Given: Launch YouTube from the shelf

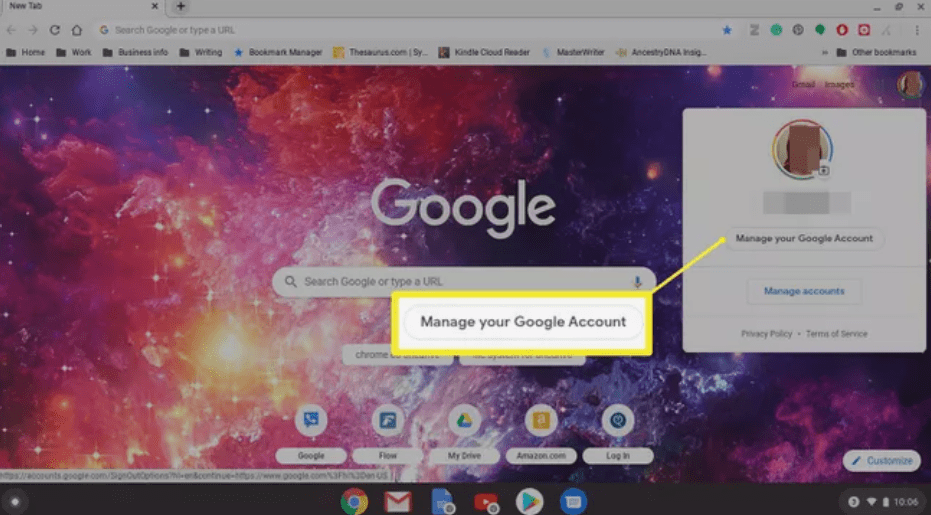Looking at the screenshot, I should tap(486, 503).
